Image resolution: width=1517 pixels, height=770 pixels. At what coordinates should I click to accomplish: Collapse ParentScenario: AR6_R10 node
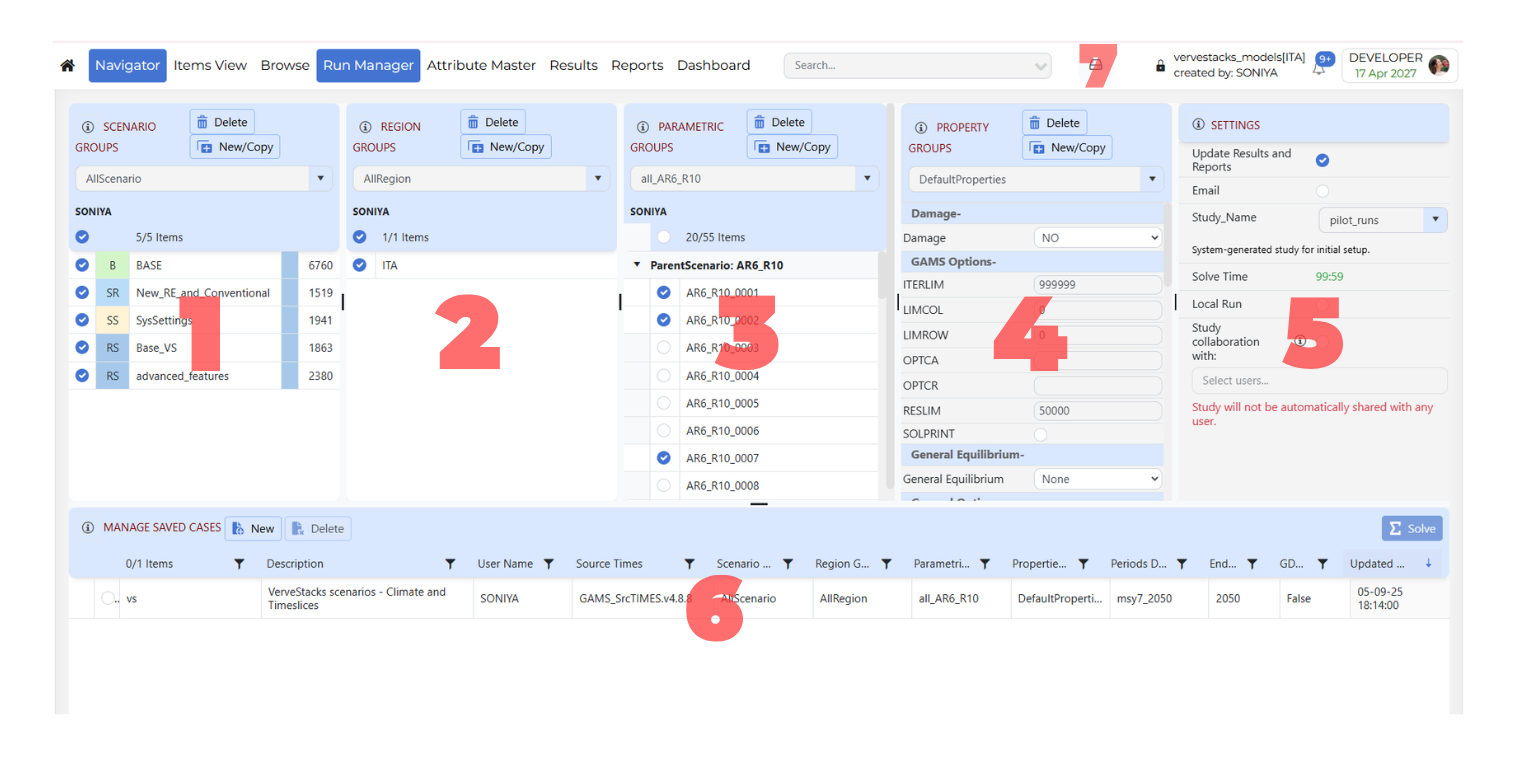(638, 265)
